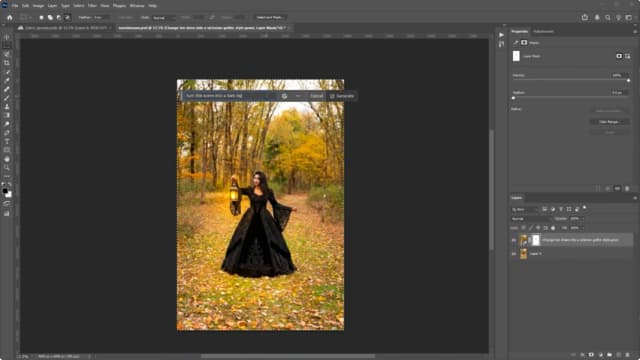The image size is (640, 360).
Task: Select the Zoom tool
Action: (x=7, y=167)
